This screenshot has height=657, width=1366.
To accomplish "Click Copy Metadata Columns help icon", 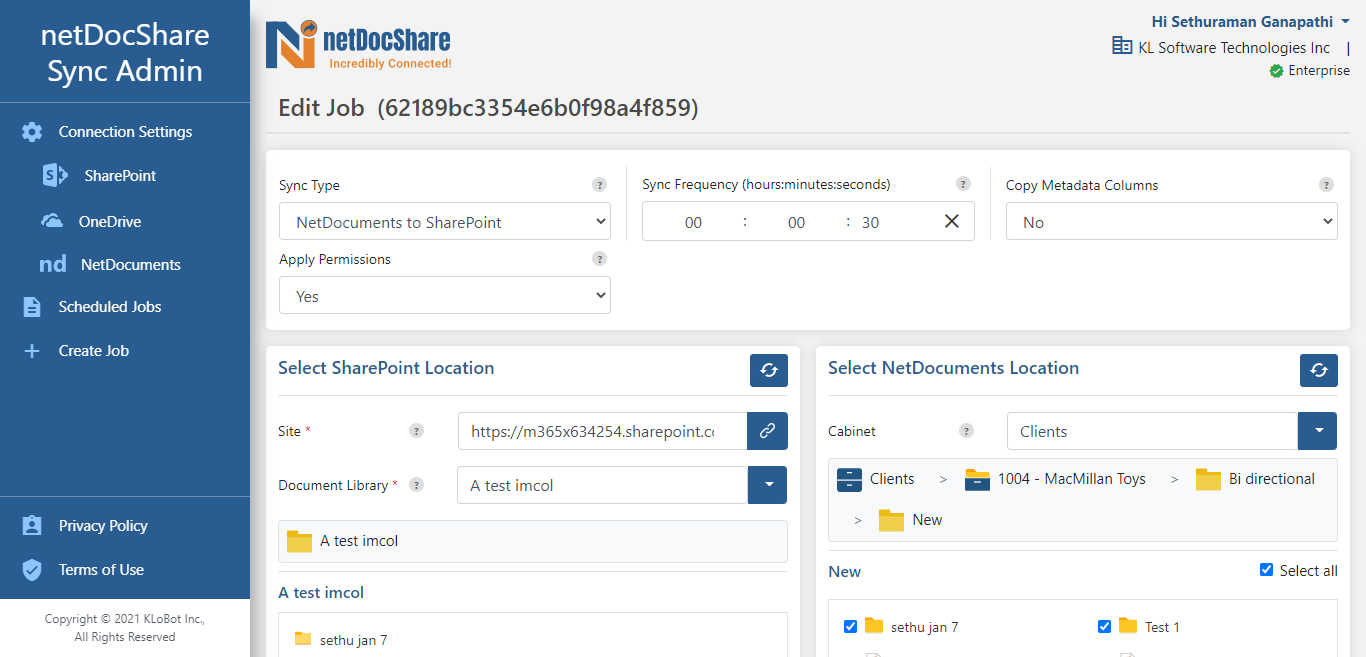I will (1326, 185).
